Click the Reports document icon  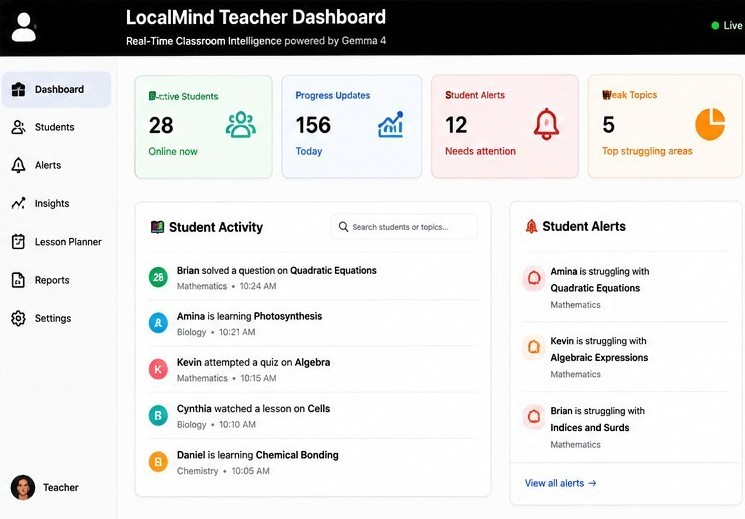[18, 280]
